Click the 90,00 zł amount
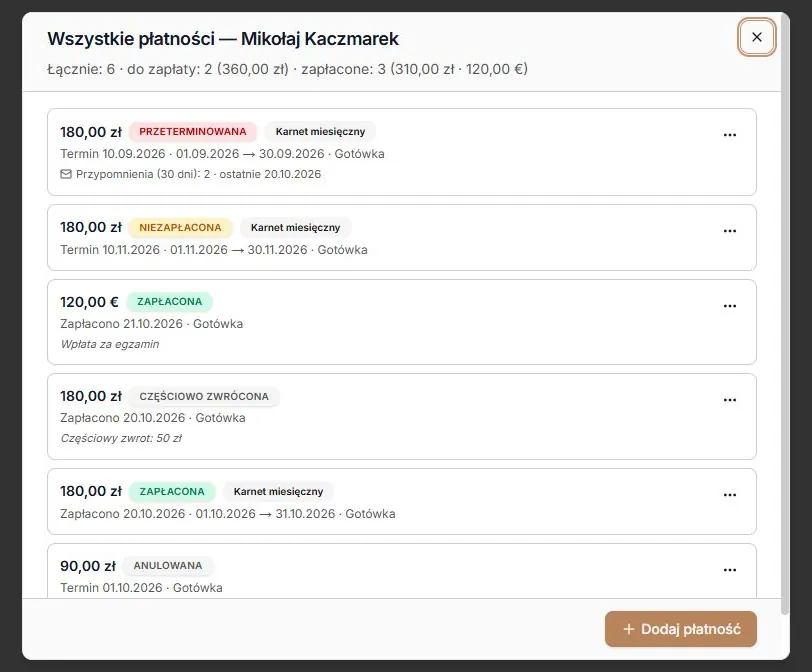 [88, 566]
